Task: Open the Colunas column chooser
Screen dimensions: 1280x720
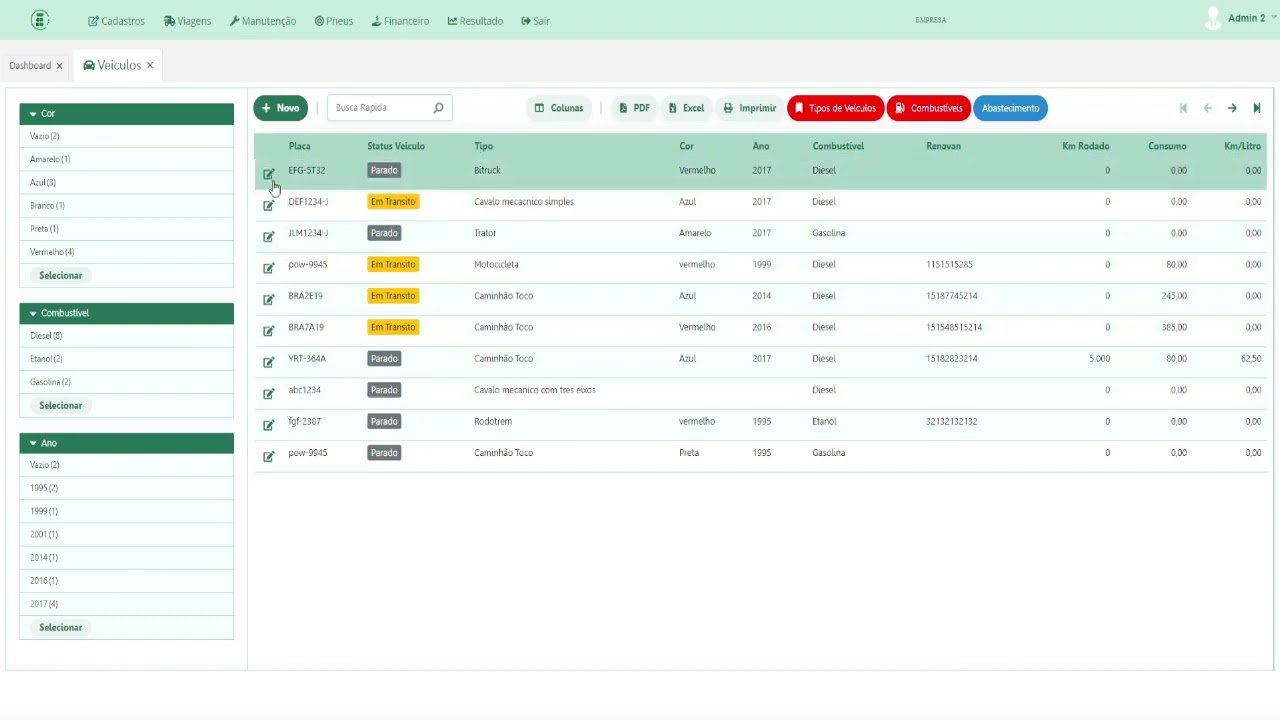Action: (559, 108)
